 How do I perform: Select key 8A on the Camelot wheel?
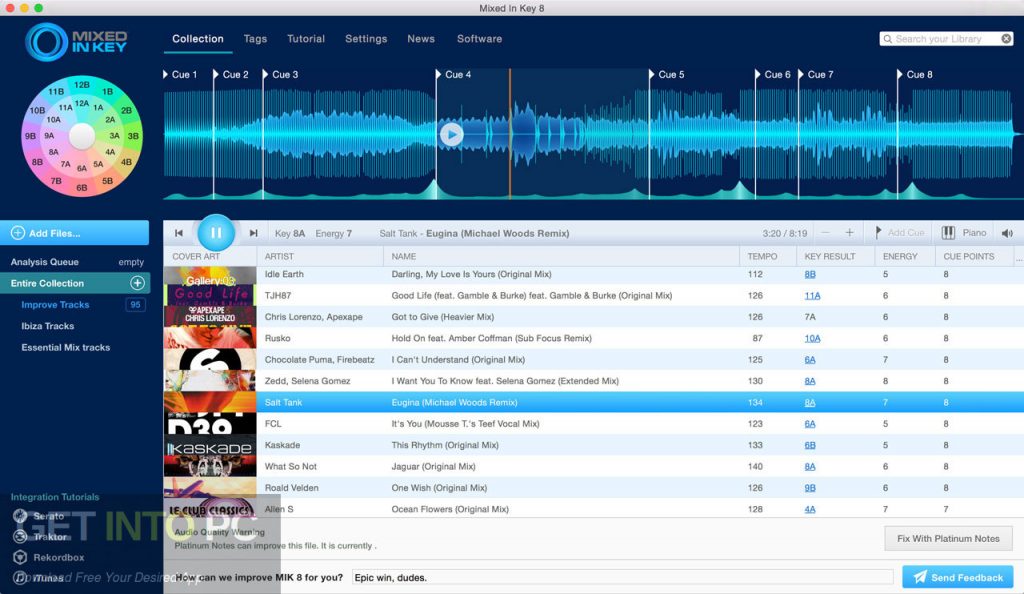54,152
